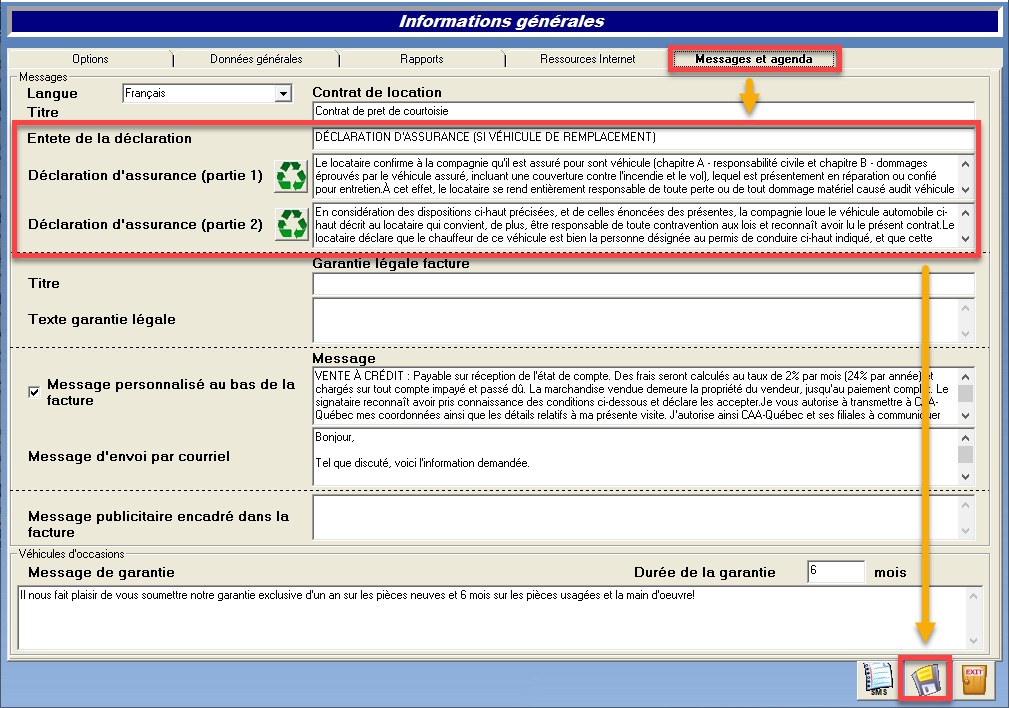Click the 'Message de garantie' label
Screen dimensions: 1009x708
(101, 572)
